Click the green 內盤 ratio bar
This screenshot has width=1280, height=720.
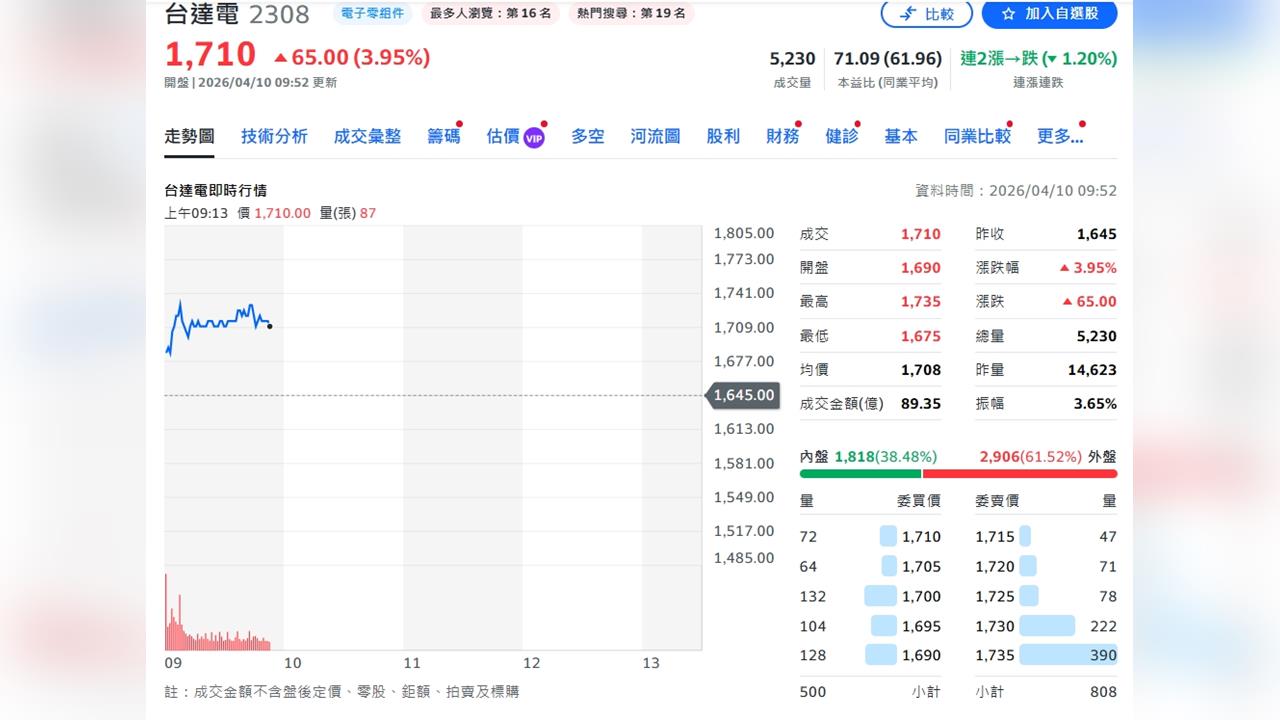click(x=860, y=474)
